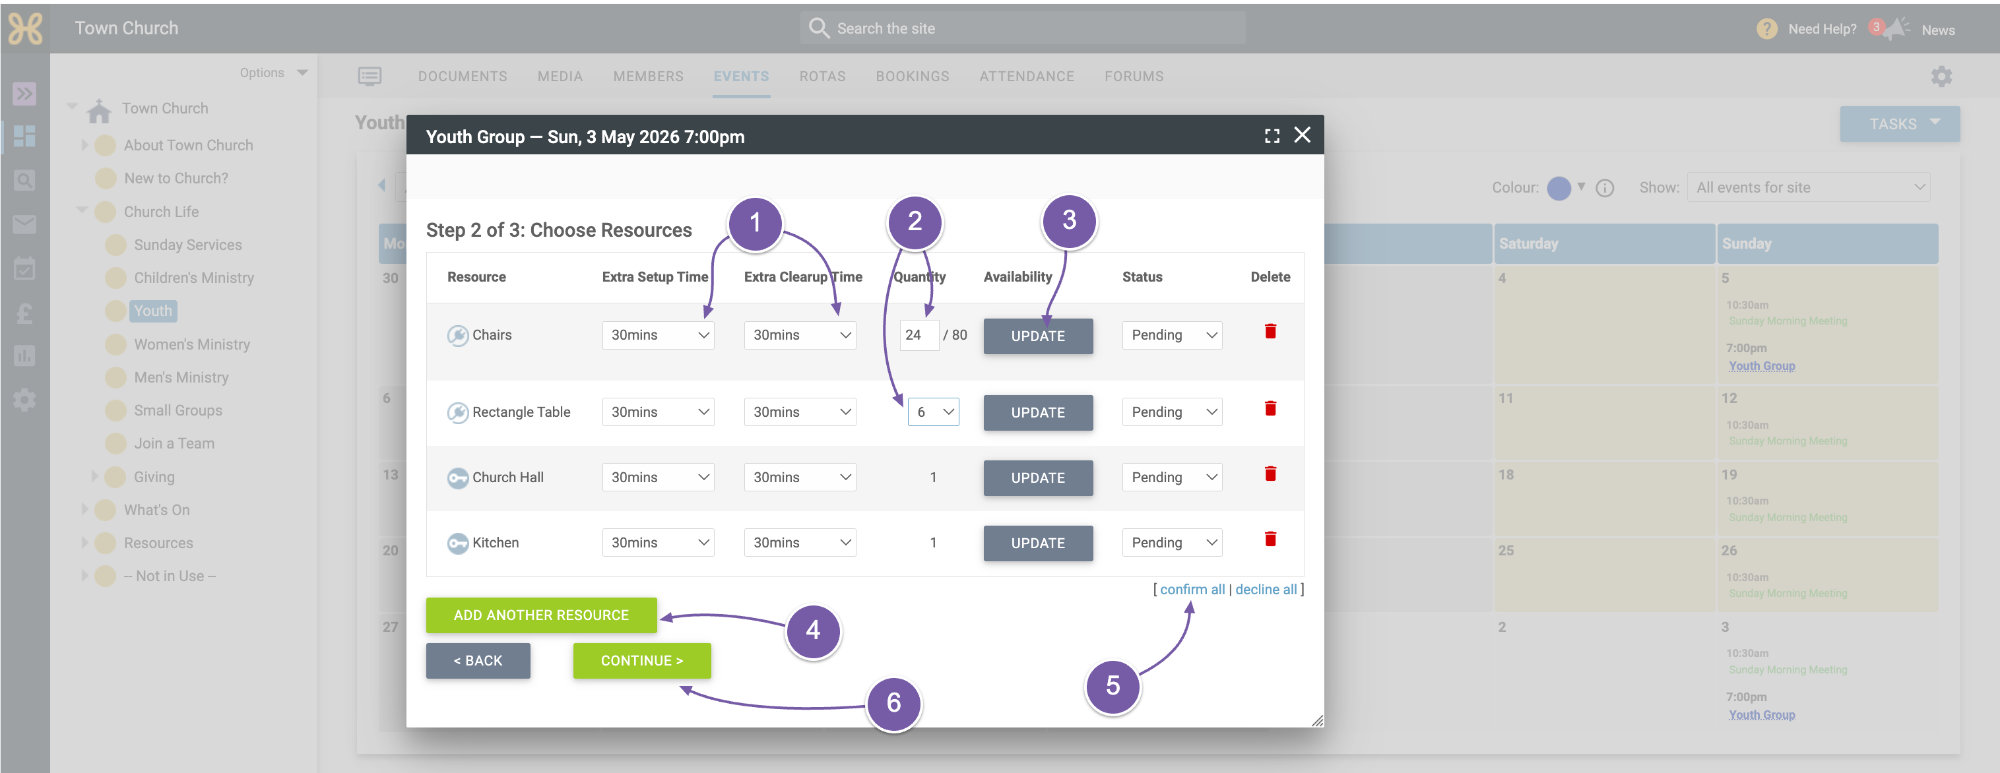Open the mail envelope icon in the sidebar
The height and width of the screenshot is (773, 2000).
(x=24, y=224)
